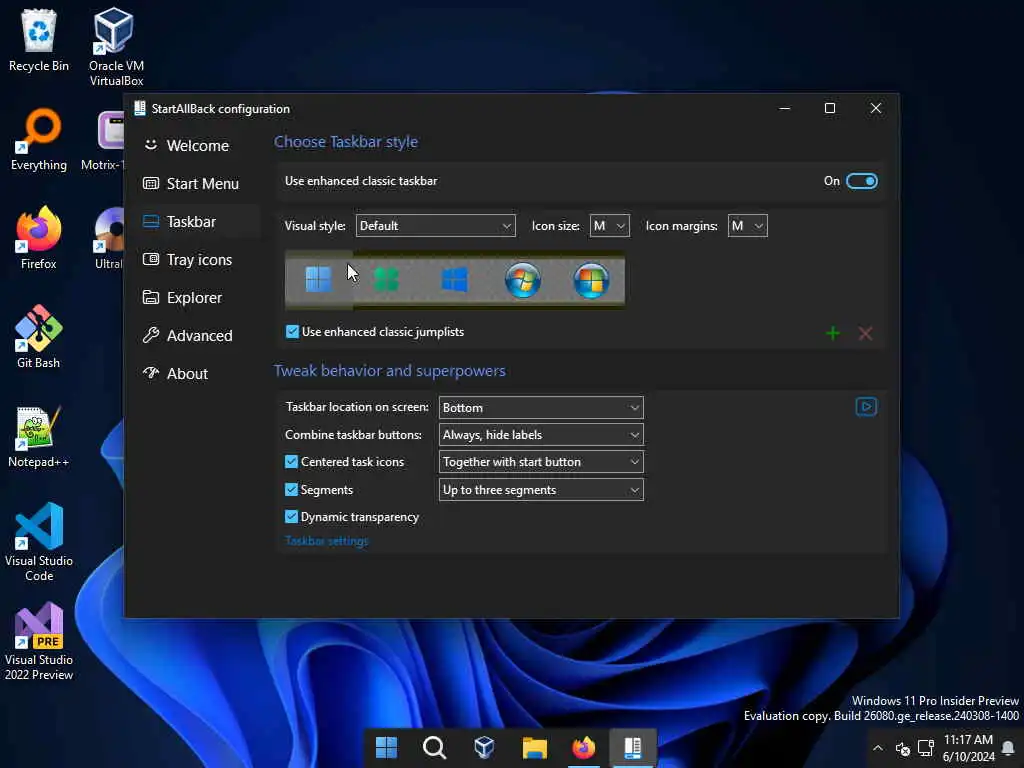
Task: Open Firefox from the taskbar
Action: [x=583, y=748]
